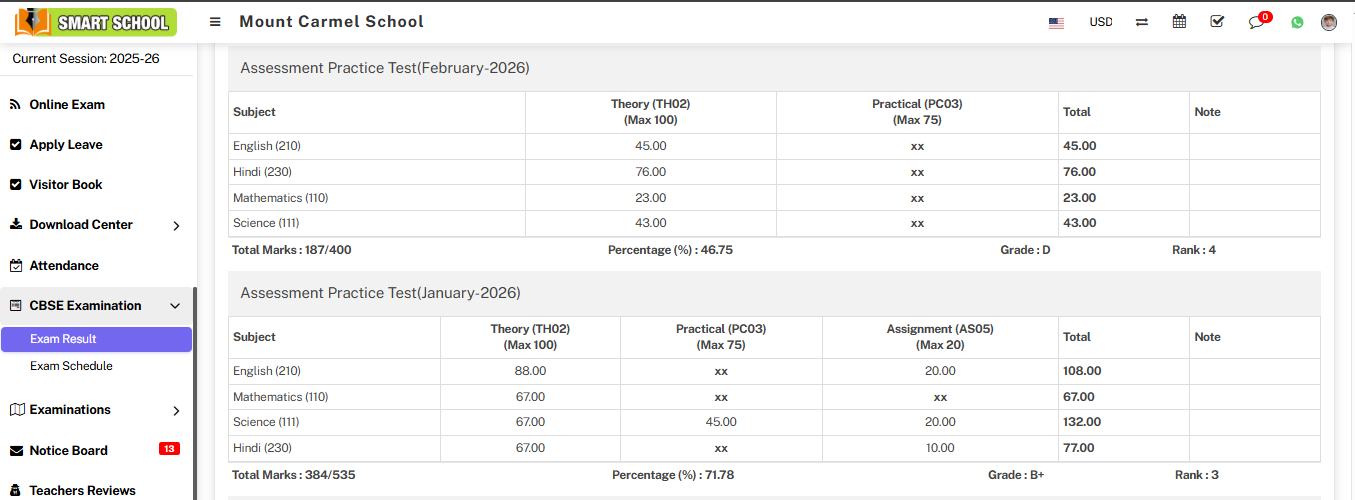Open the task checklist icon in header
This screenshot has height=500, width=1355.
(1217, 22)
